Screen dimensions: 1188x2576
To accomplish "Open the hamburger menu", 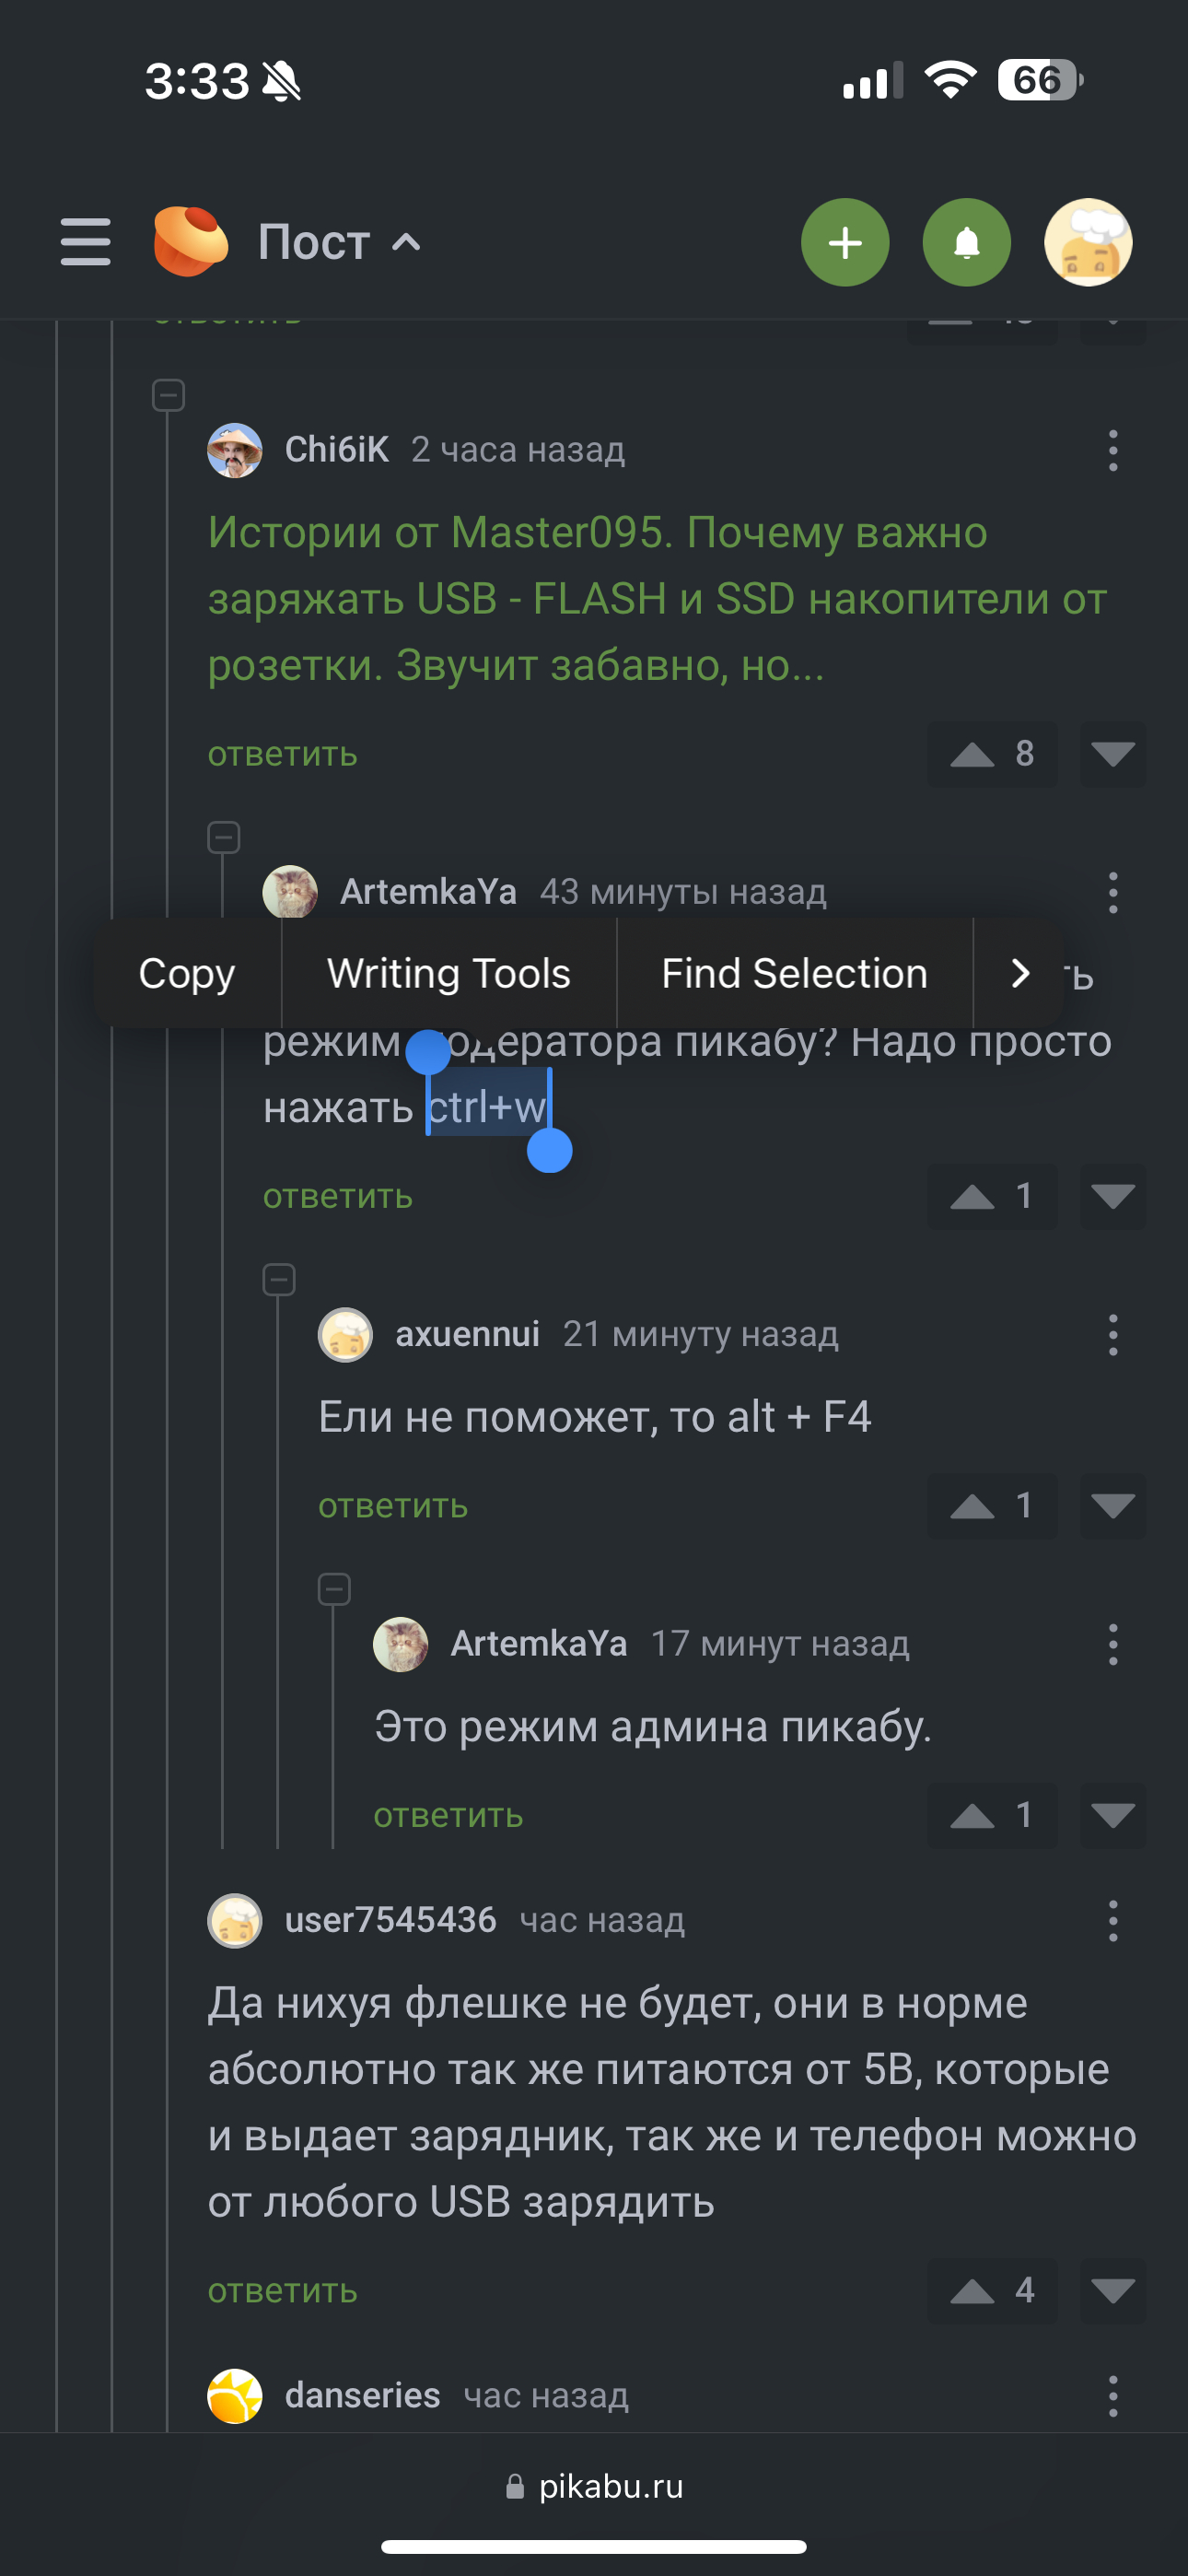I will click(x=85, y=242).
